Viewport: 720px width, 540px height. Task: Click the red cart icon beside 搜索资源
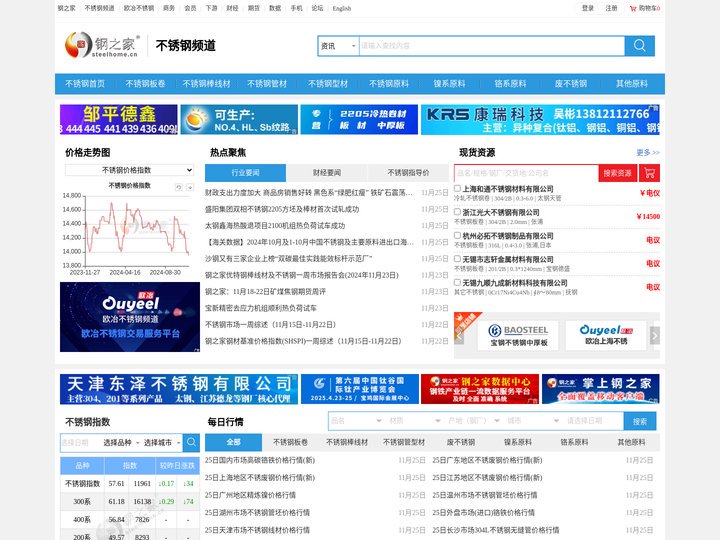[x=650, y=173]
